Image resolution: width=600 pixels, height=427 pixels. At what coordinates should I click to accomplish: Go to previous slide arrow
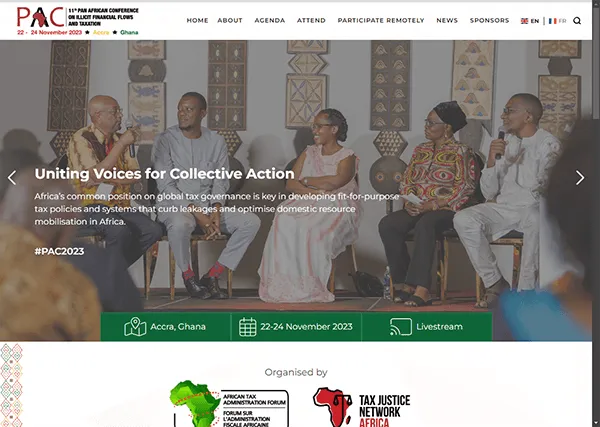pyautogui.click(x=12, y=178)
